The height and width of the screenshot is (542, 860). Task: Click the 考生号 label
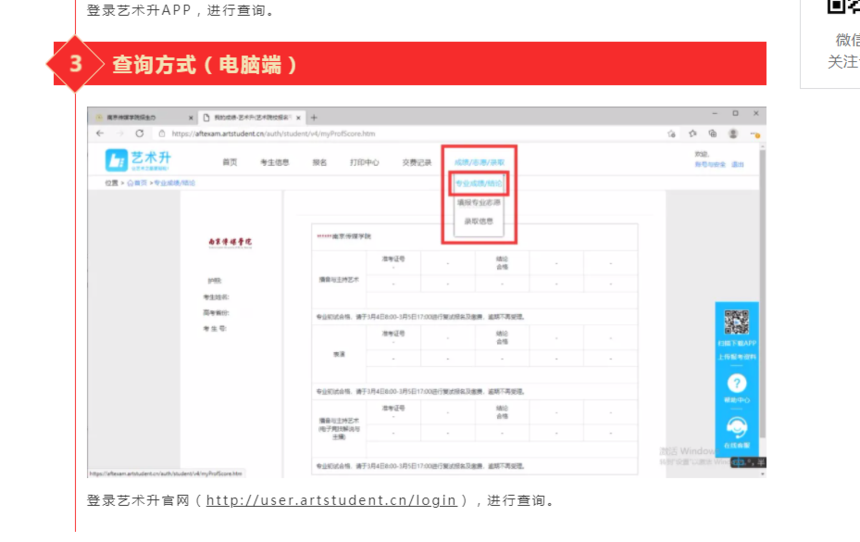click(x=214, y=329)
